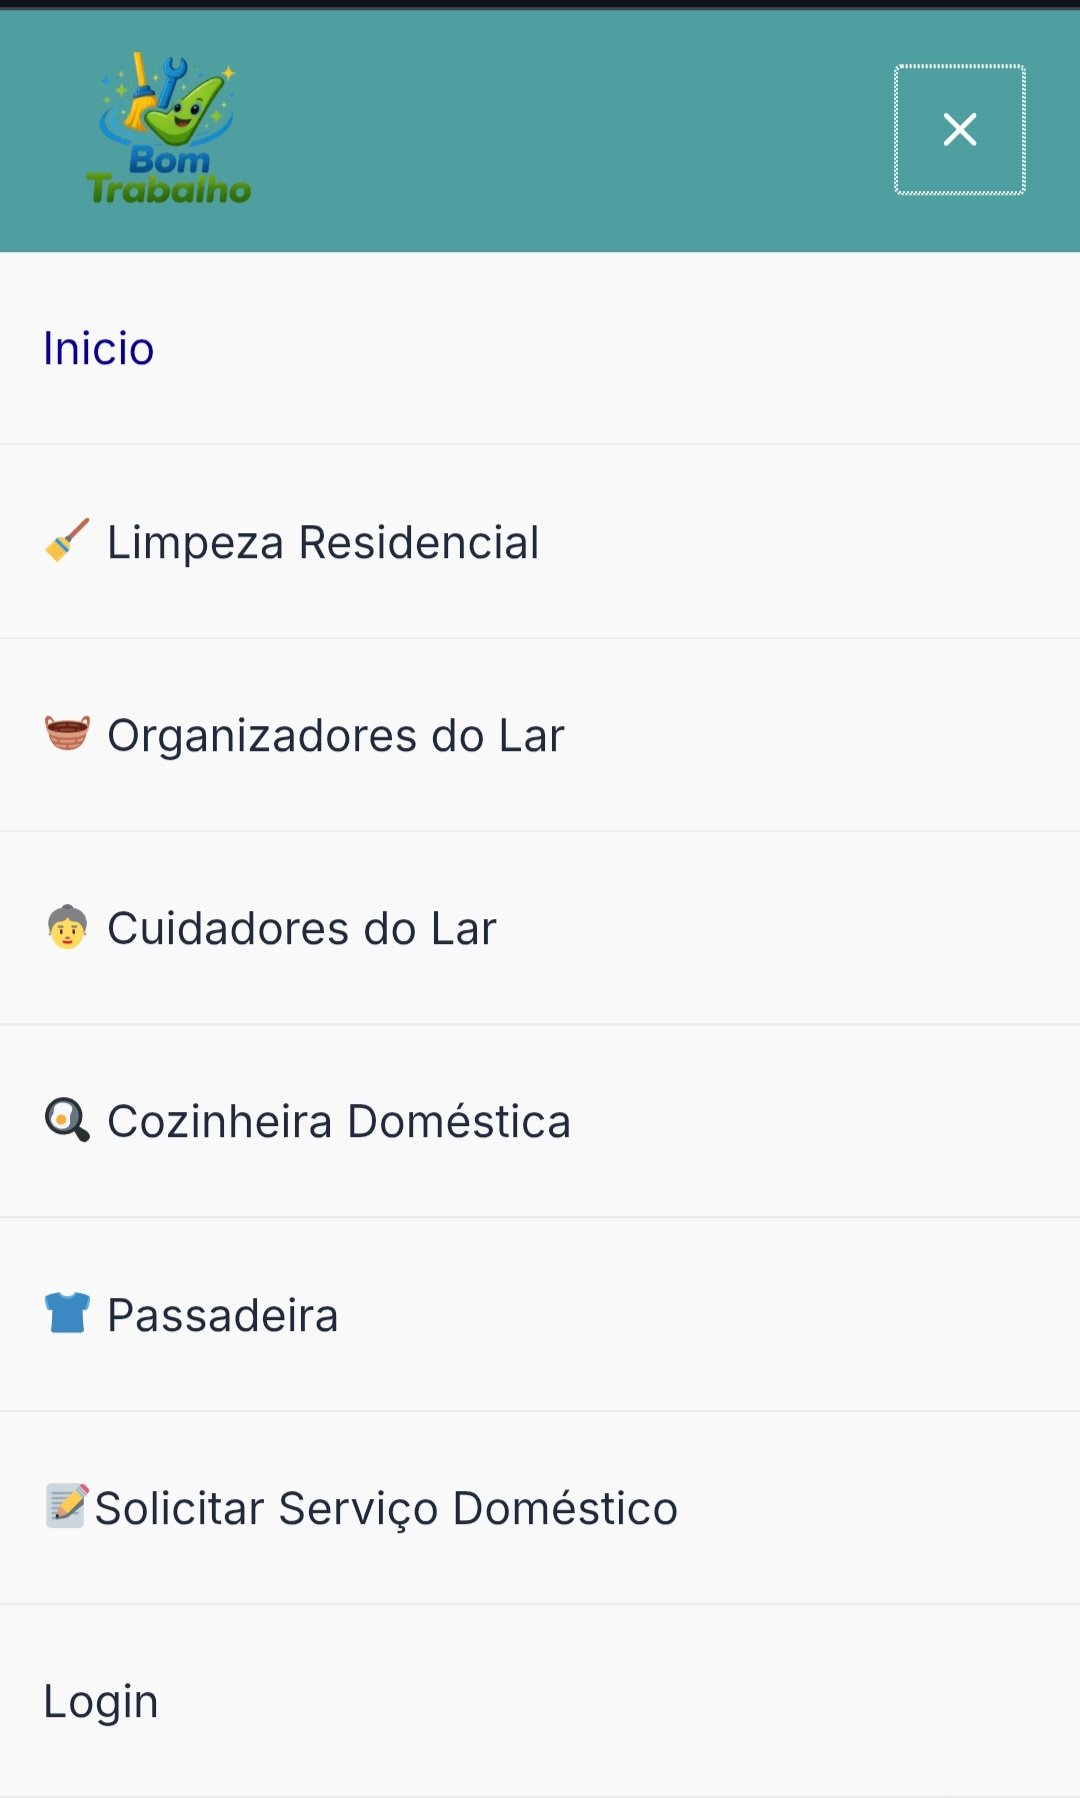Tap the frying pan egg icon

(x=67, y=1120)
